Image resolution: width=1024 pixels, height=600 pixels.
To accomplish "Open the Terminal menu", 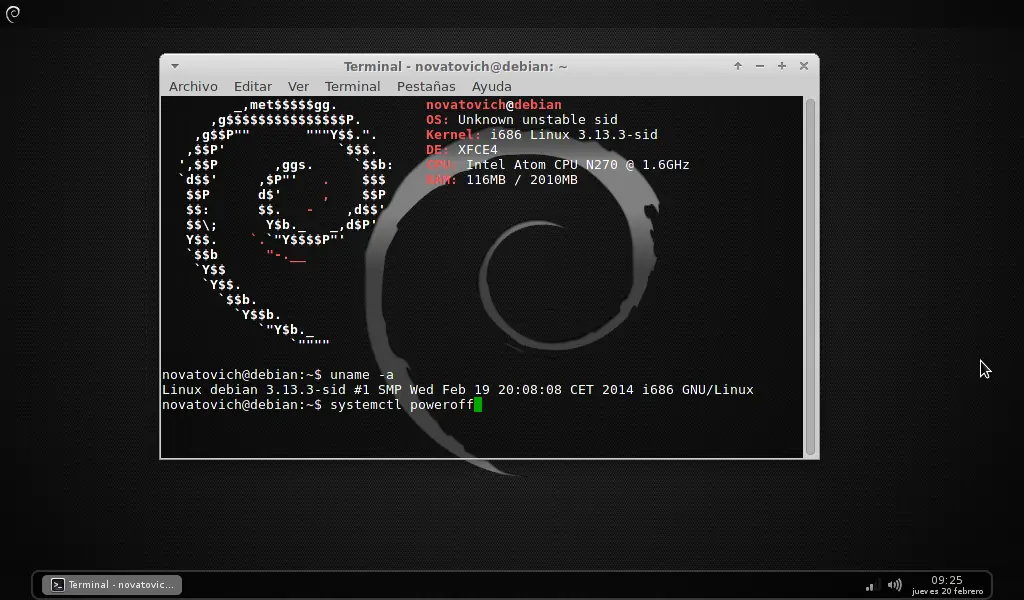I will 353,86.
